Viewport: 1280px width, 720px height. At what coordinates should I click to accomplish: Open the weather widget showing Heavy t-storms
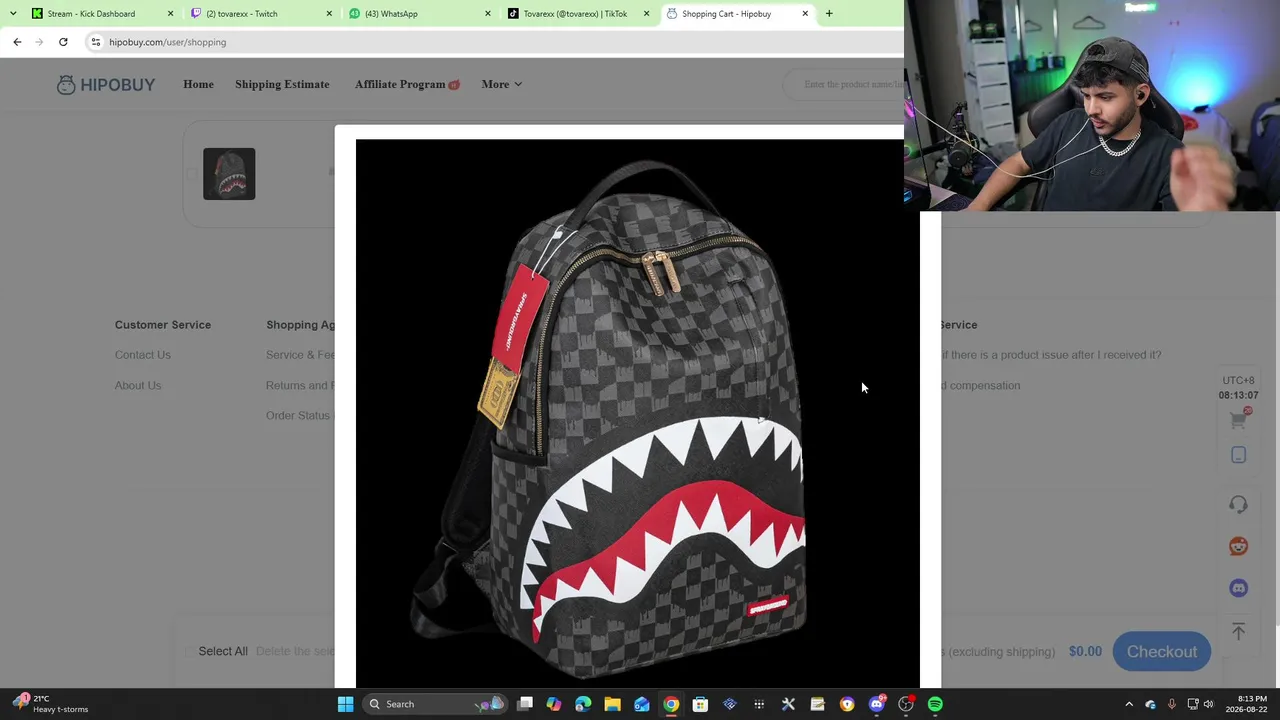(50, 704)
